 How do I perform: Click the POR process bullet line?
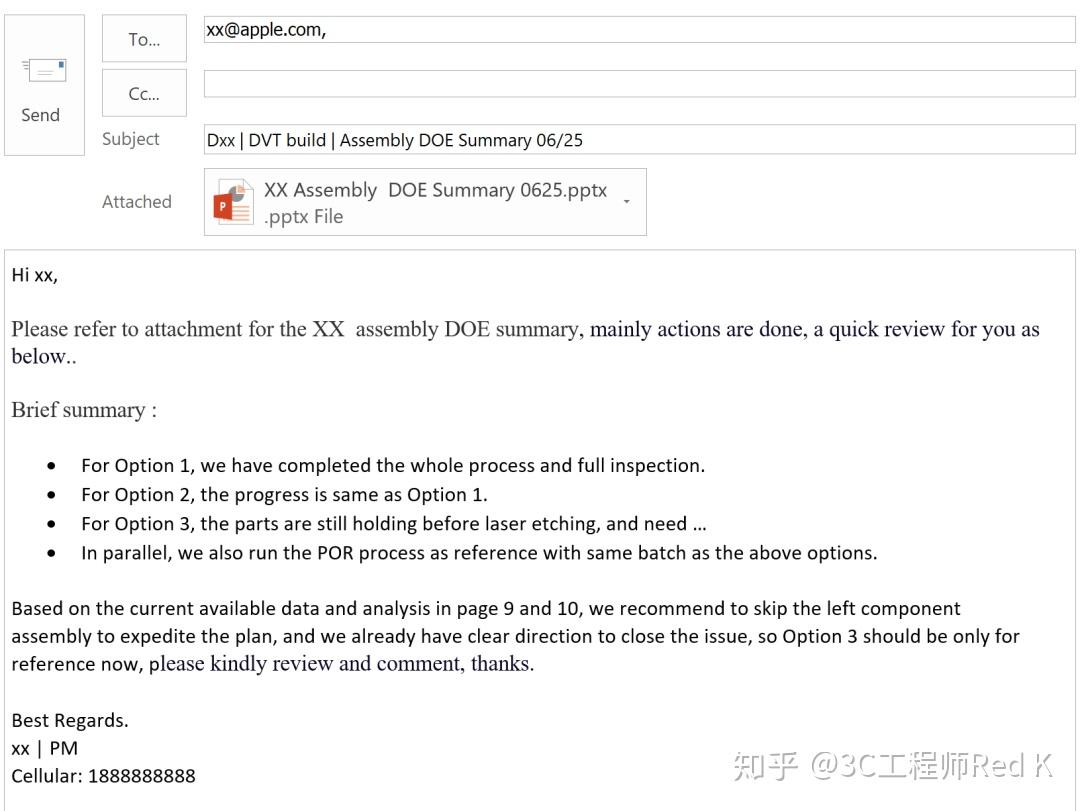(x=479, y=553)
